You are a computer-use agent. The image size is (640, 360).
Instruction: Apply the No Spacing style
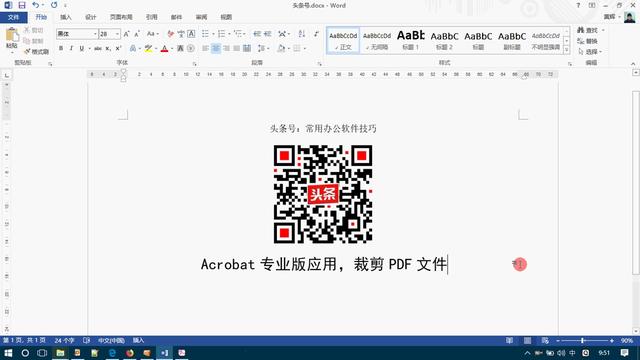[x=377, y=40]
